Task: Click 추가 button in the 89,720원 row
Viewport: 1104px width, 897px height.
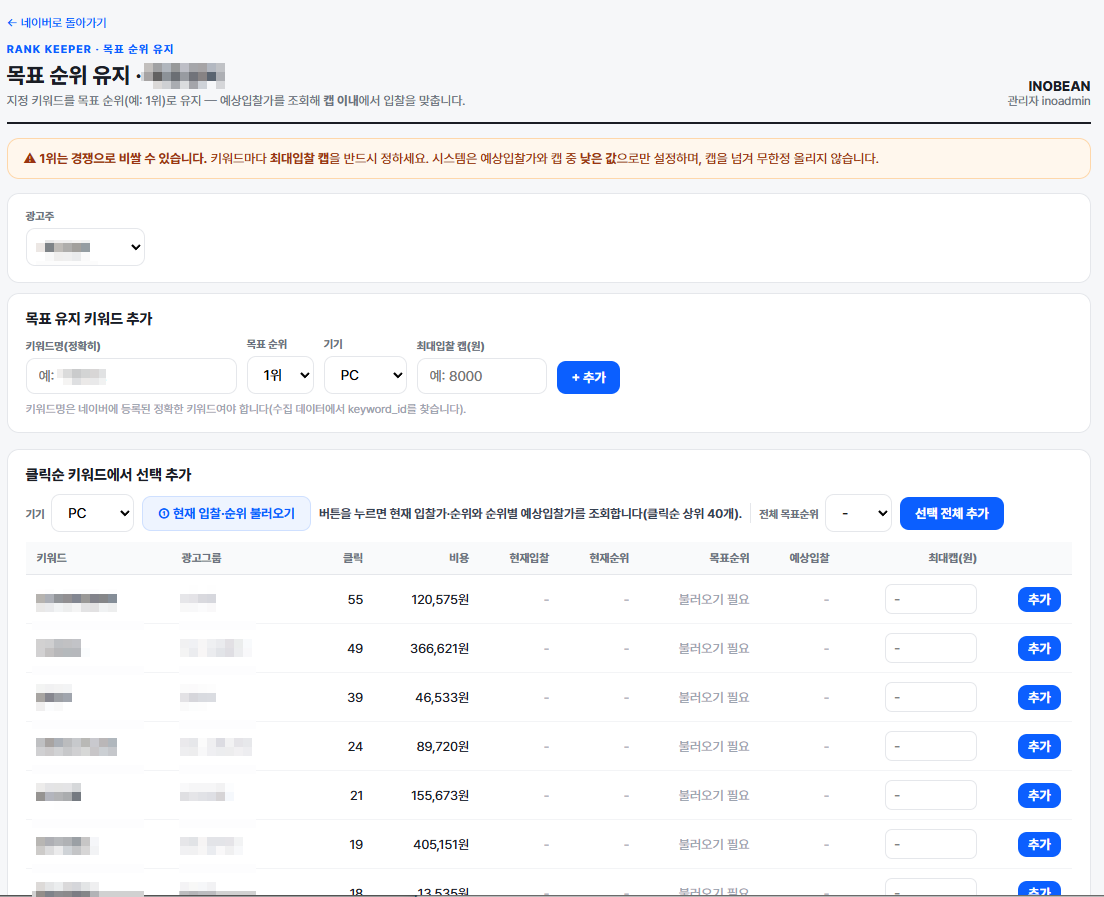Action: (x=1039, y=746)
